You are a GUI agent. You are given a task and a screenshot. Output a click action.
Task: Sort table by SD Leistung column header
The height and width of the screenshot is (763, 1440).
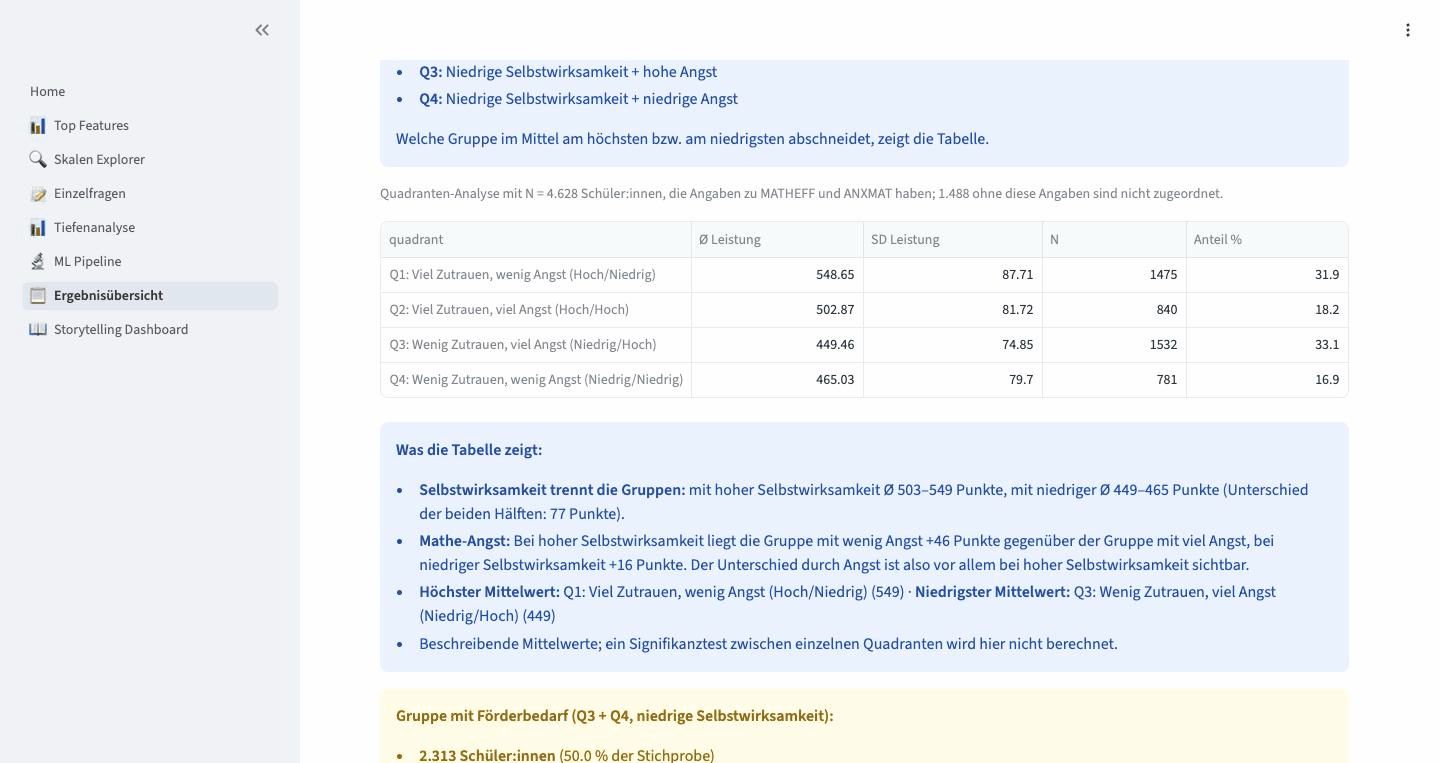point(953,240)
